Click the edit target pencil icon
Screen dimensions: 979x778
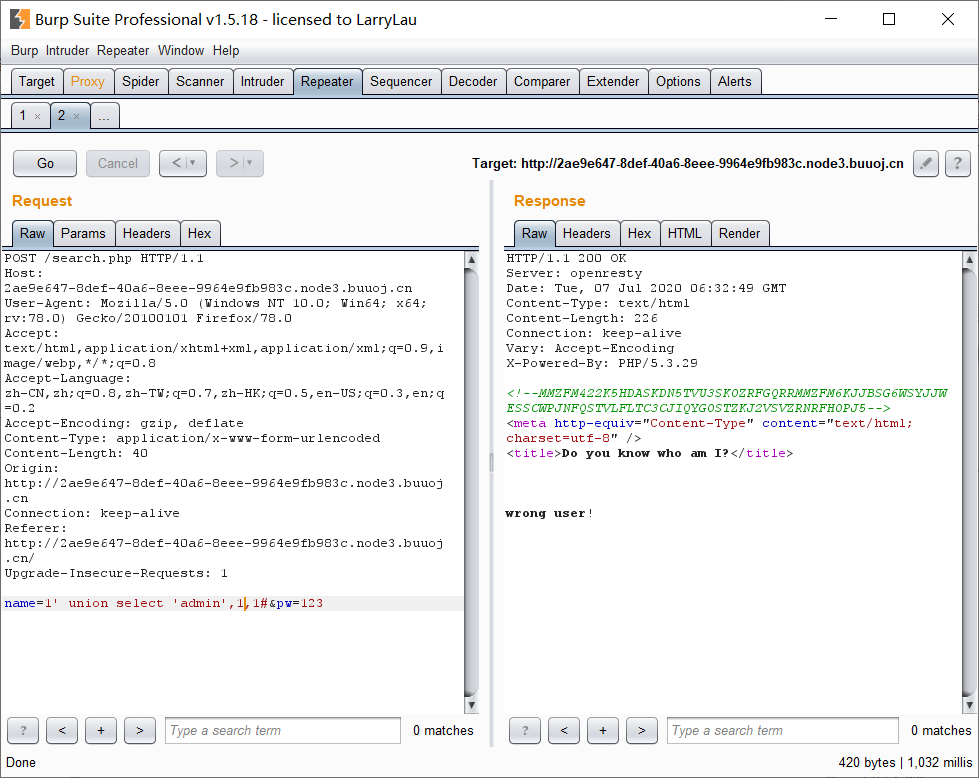tap(926, 164)
